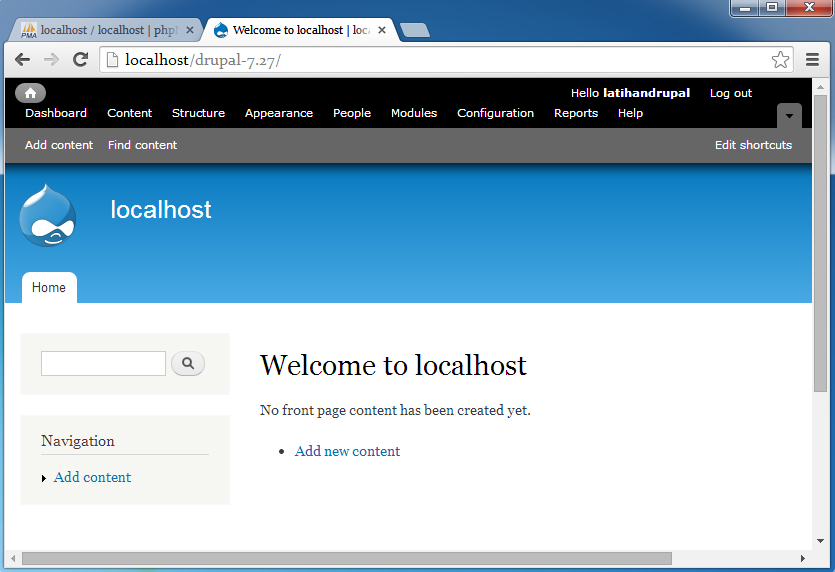Click the Log out link
Image resolution: width=835 pixels, height=572 pixels.
731,93
